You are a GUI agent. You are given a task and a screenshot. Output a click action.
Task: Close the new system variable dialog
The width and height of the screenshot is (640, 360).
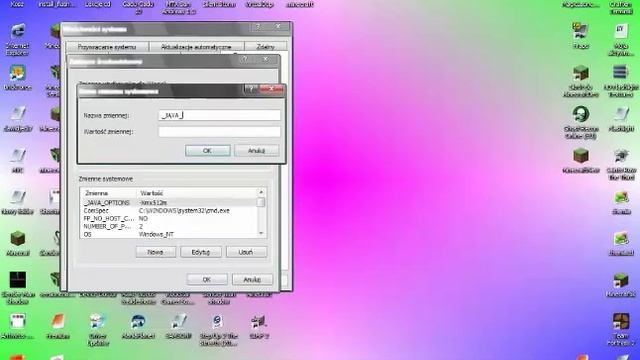(271, 89)
